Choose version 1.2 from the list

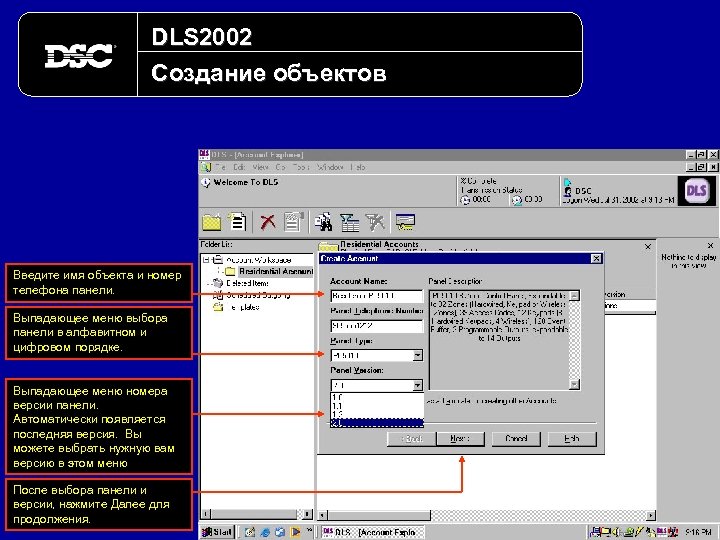pyautogui.click(x=377, y=414)
